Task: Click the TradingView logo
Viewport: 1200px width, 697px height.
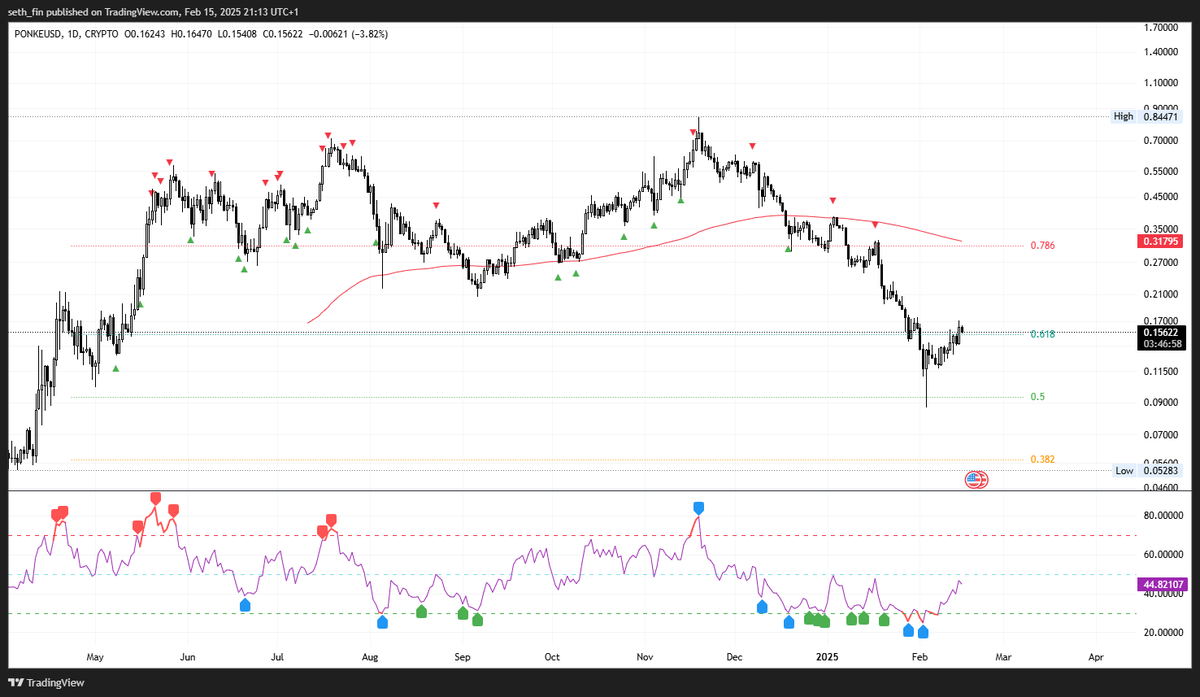Action: (x=46, y=683)
